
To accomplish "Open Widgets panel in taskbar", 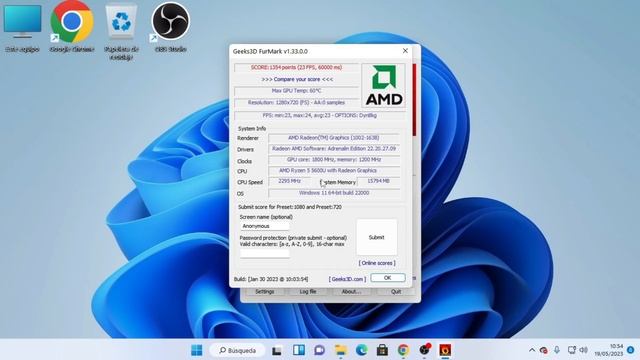I will 298,350.
